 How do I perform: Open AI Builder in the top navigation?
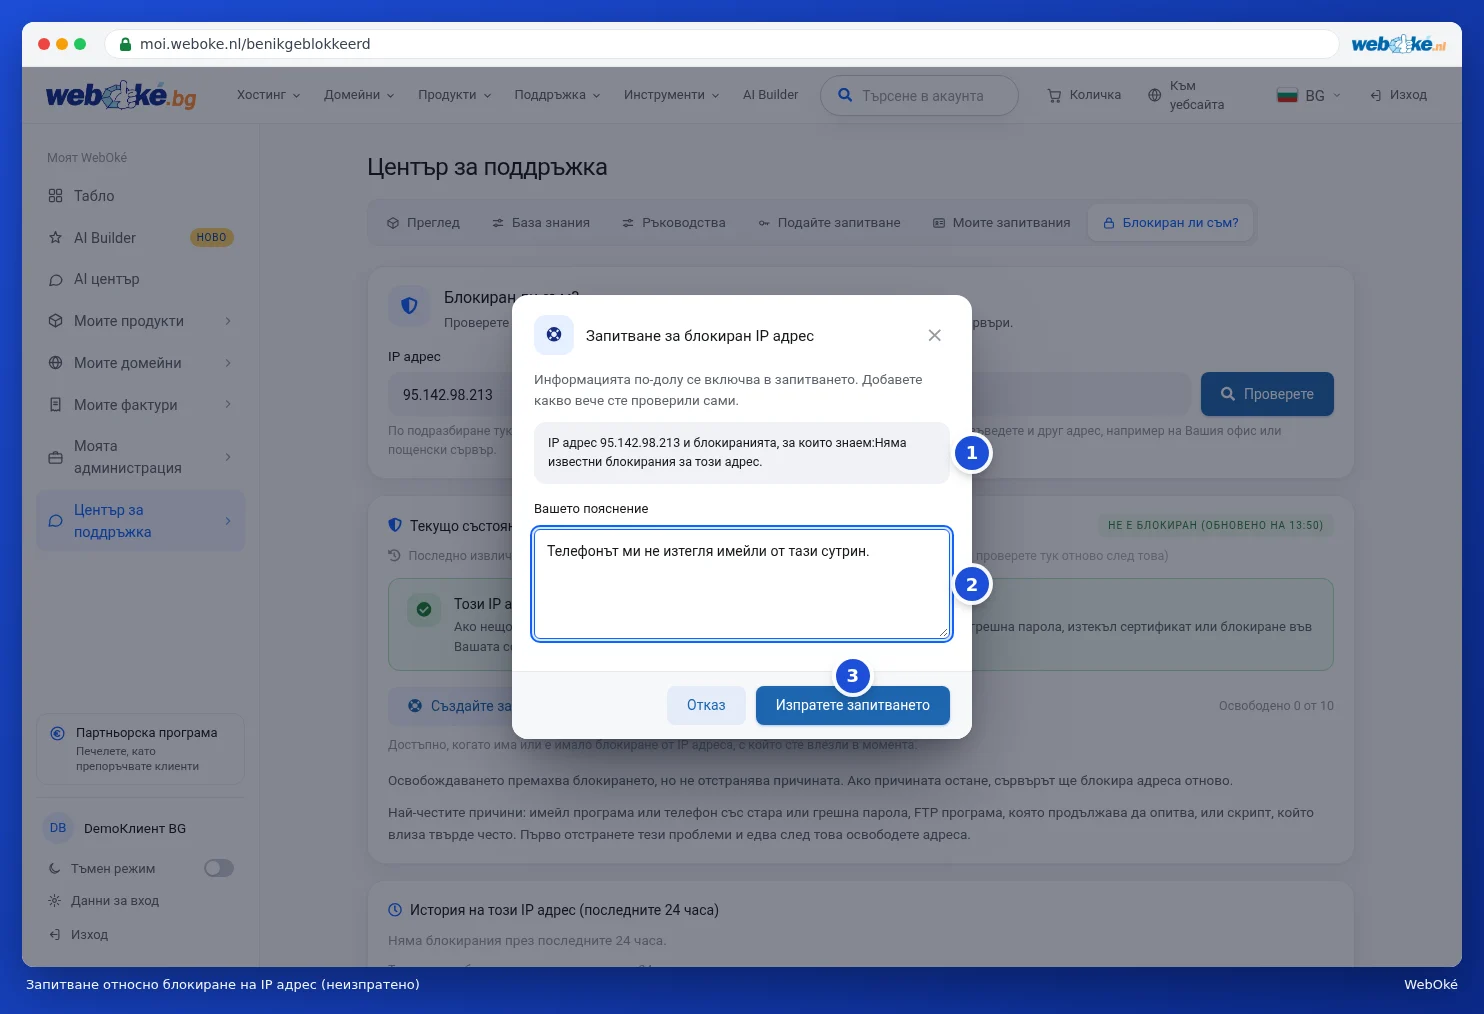[770, 95]
